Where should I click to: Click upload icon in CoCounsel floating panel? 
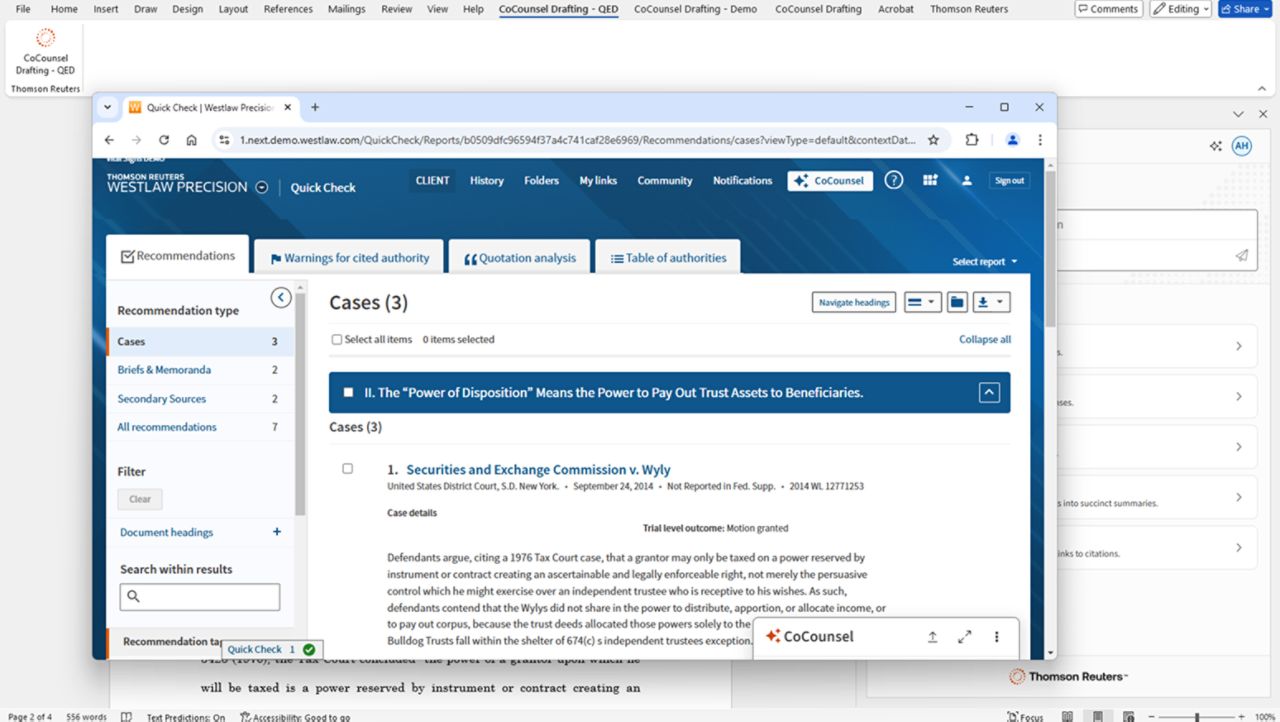pyautogui.click(x=932, y=637)
